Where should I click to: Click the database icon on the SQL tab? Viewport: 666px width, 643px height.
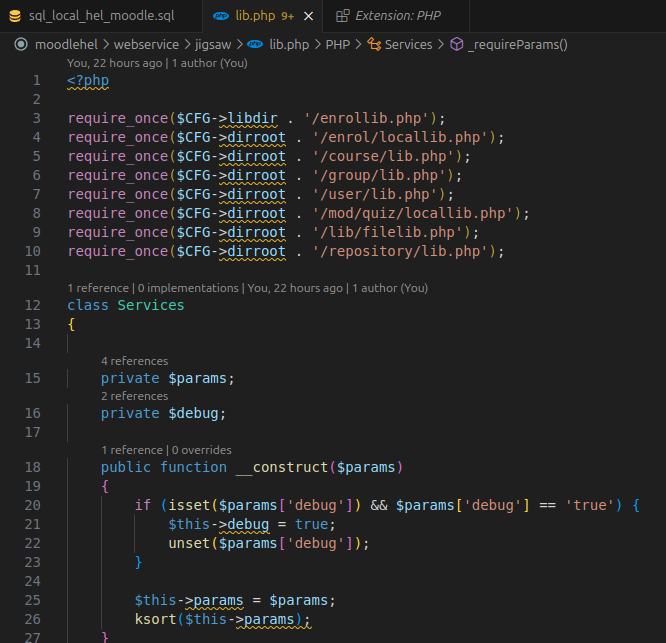tap(15, 16)
